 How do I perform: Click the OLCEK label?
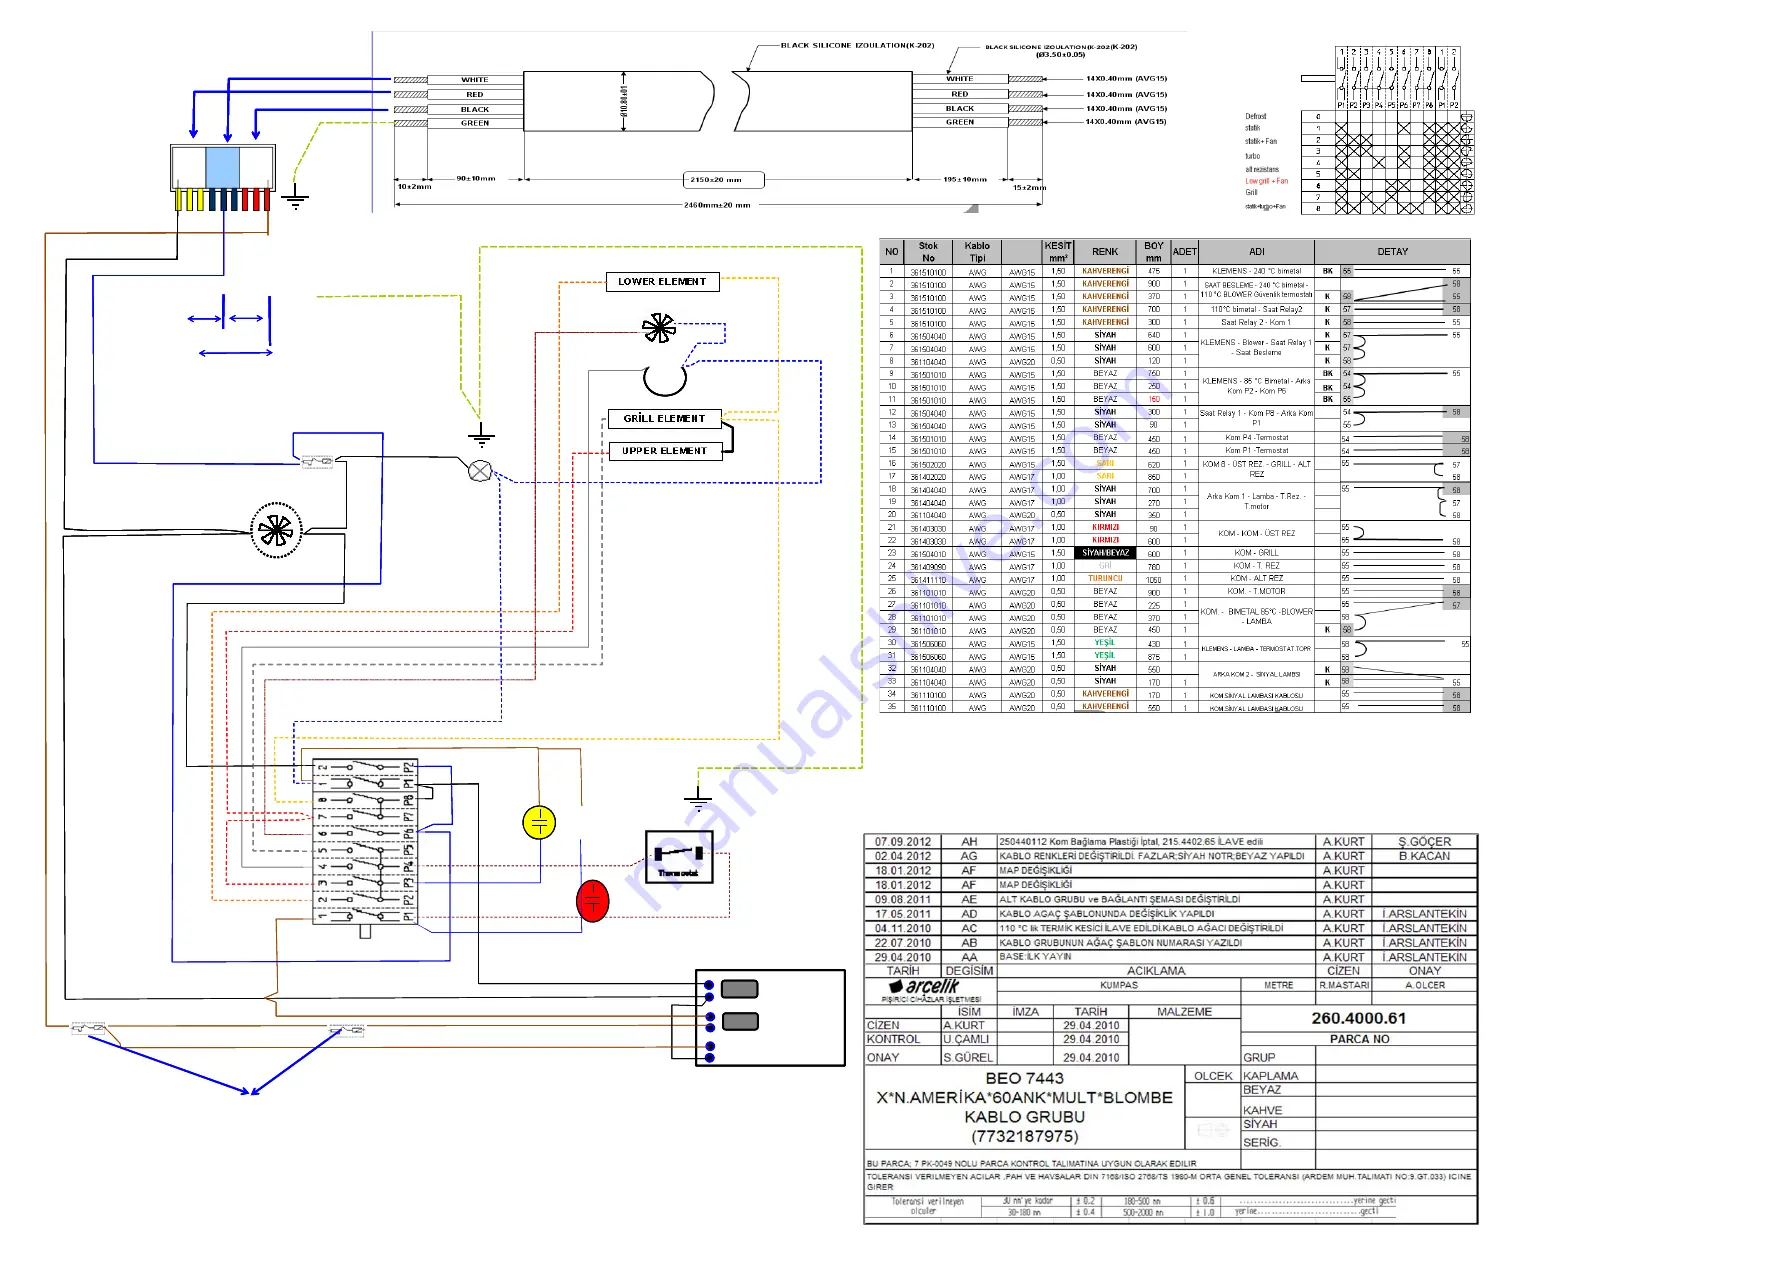point(1213,1077)
